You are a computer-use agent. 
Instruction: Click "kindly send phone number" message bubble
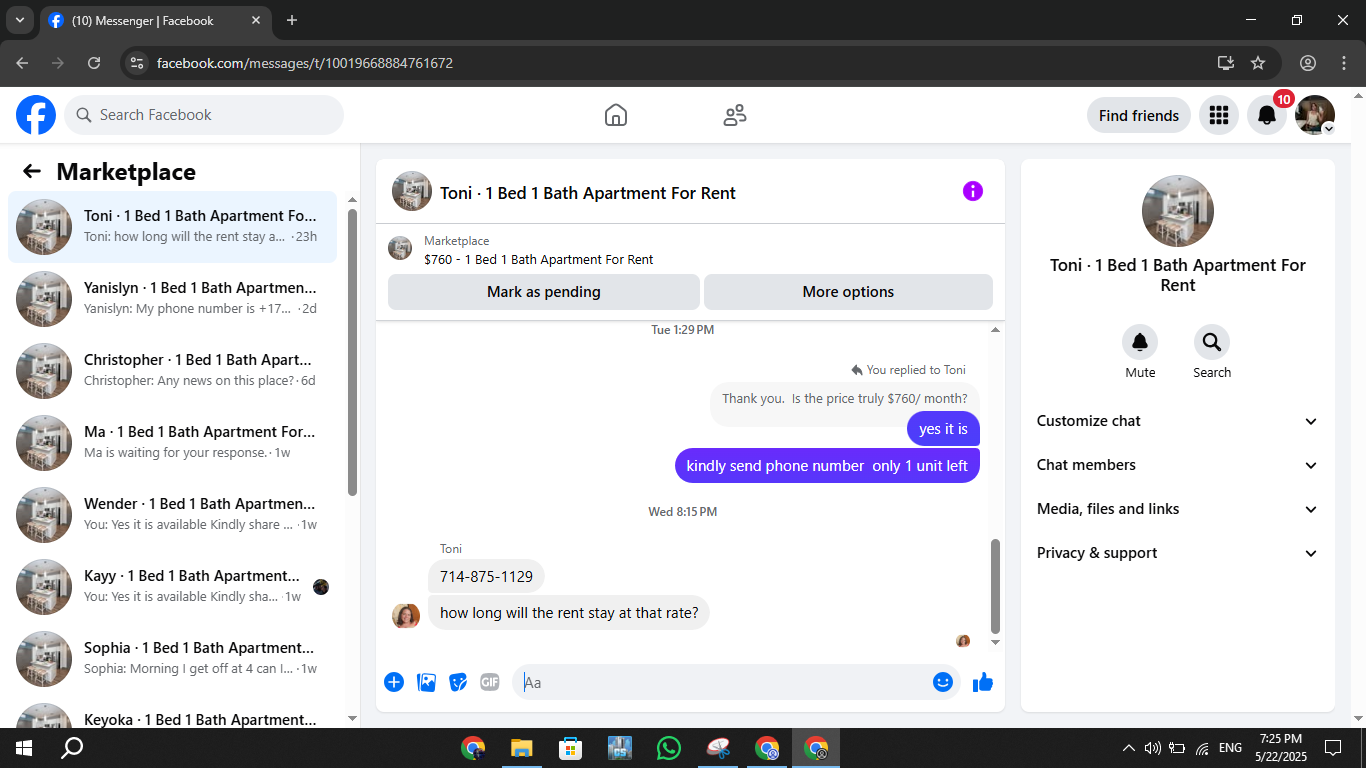pos(827,466)
